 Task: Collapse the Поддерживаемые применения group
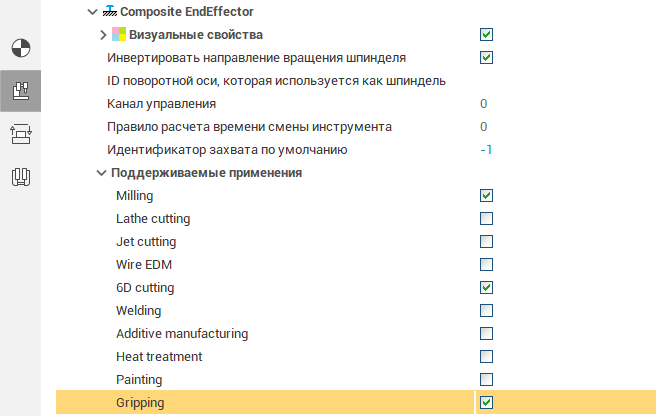click(101, 173)
